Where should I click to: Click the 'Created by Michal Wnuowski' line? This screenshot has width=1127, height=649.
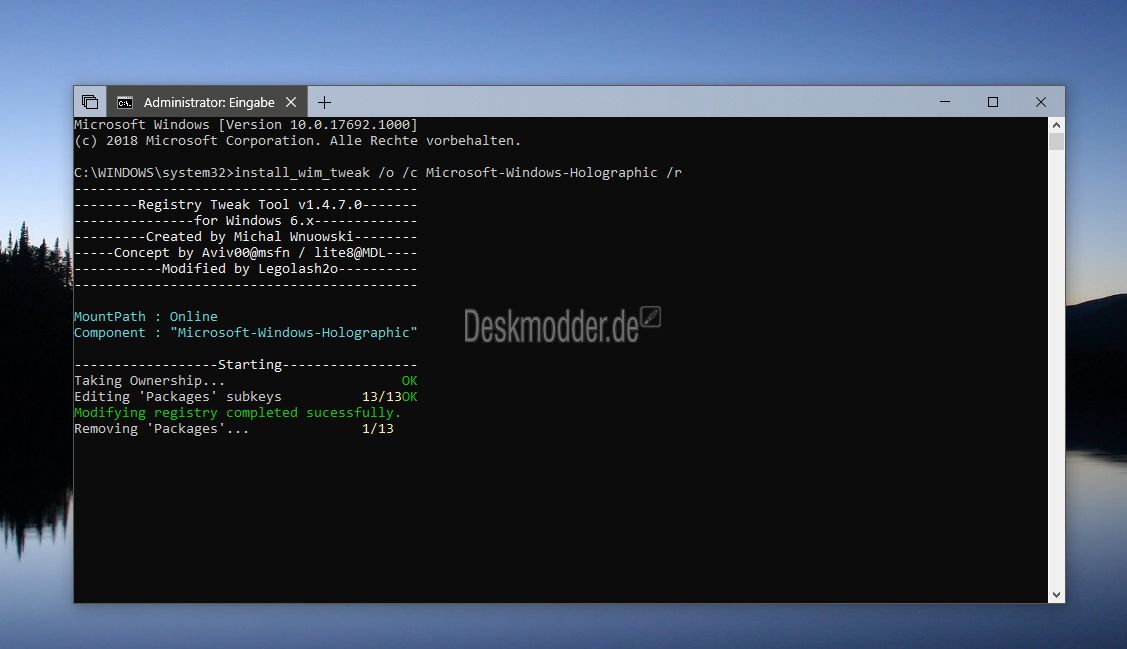pos(246,236)
